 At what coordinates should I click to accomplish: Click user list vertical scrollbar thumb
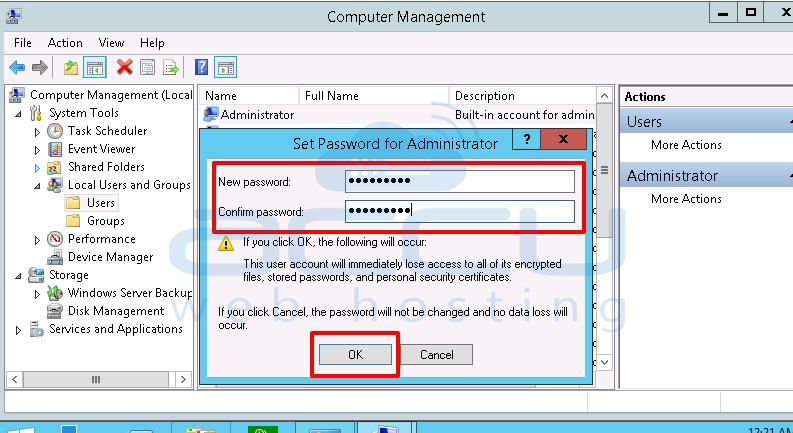tap(604, 170)
